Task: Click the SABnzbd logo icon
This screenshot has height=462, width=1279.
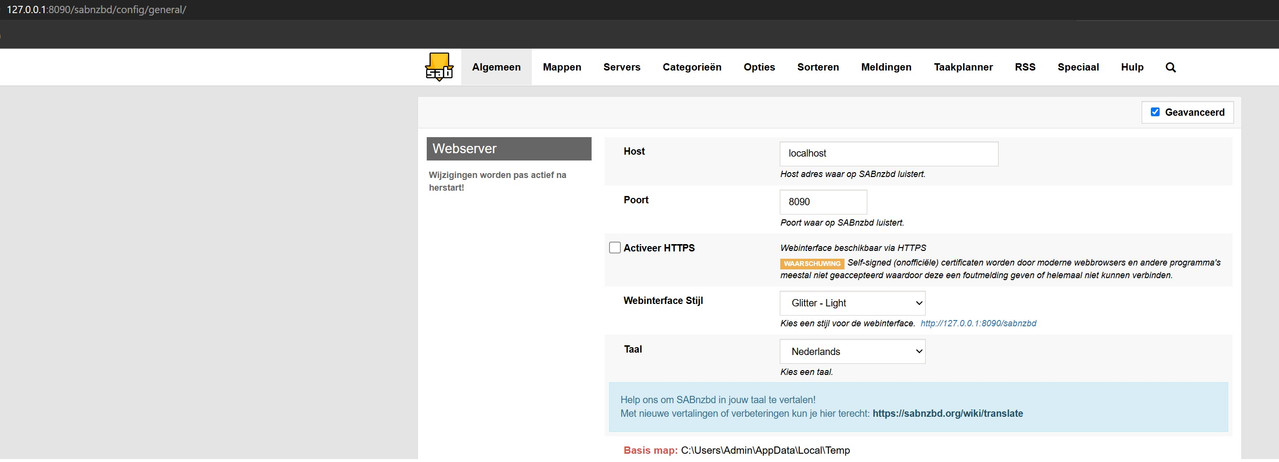Action: coord(438,67)
